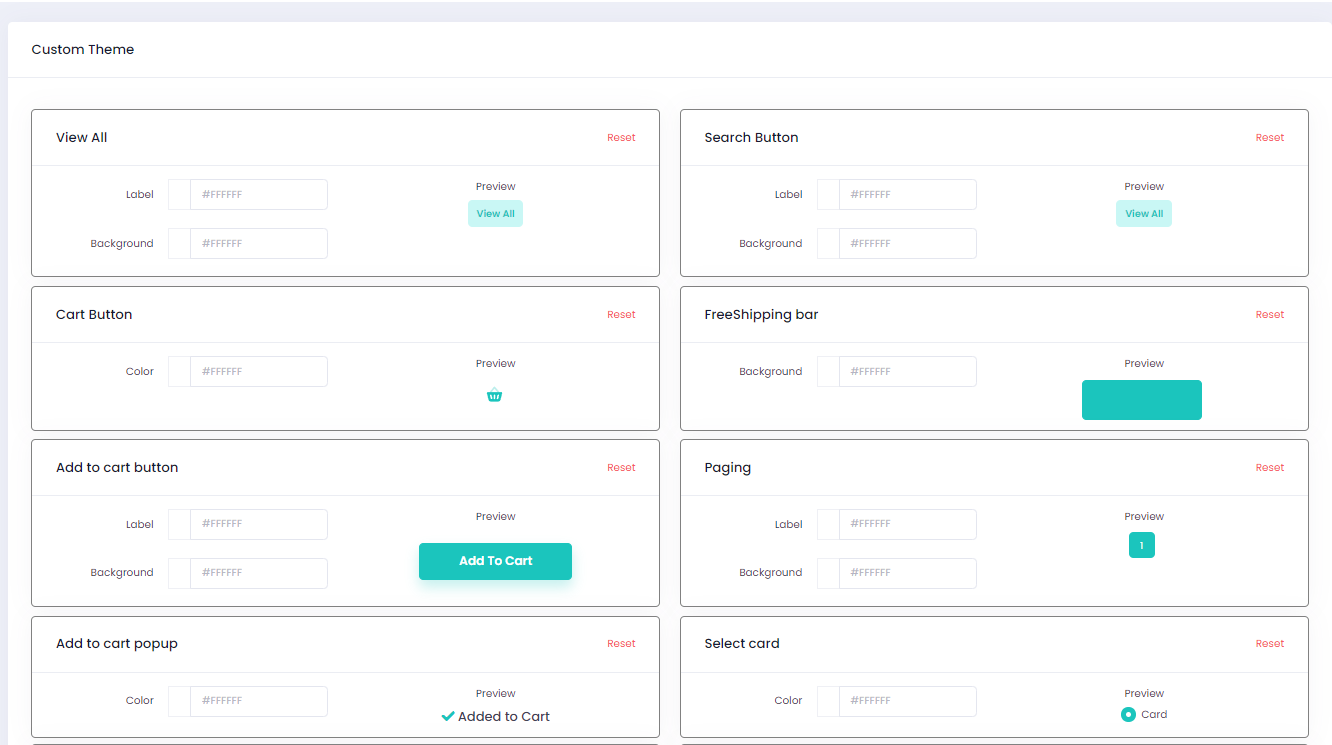Focus Search Button Label hex input
The image size is (1332, 745).
908,195
